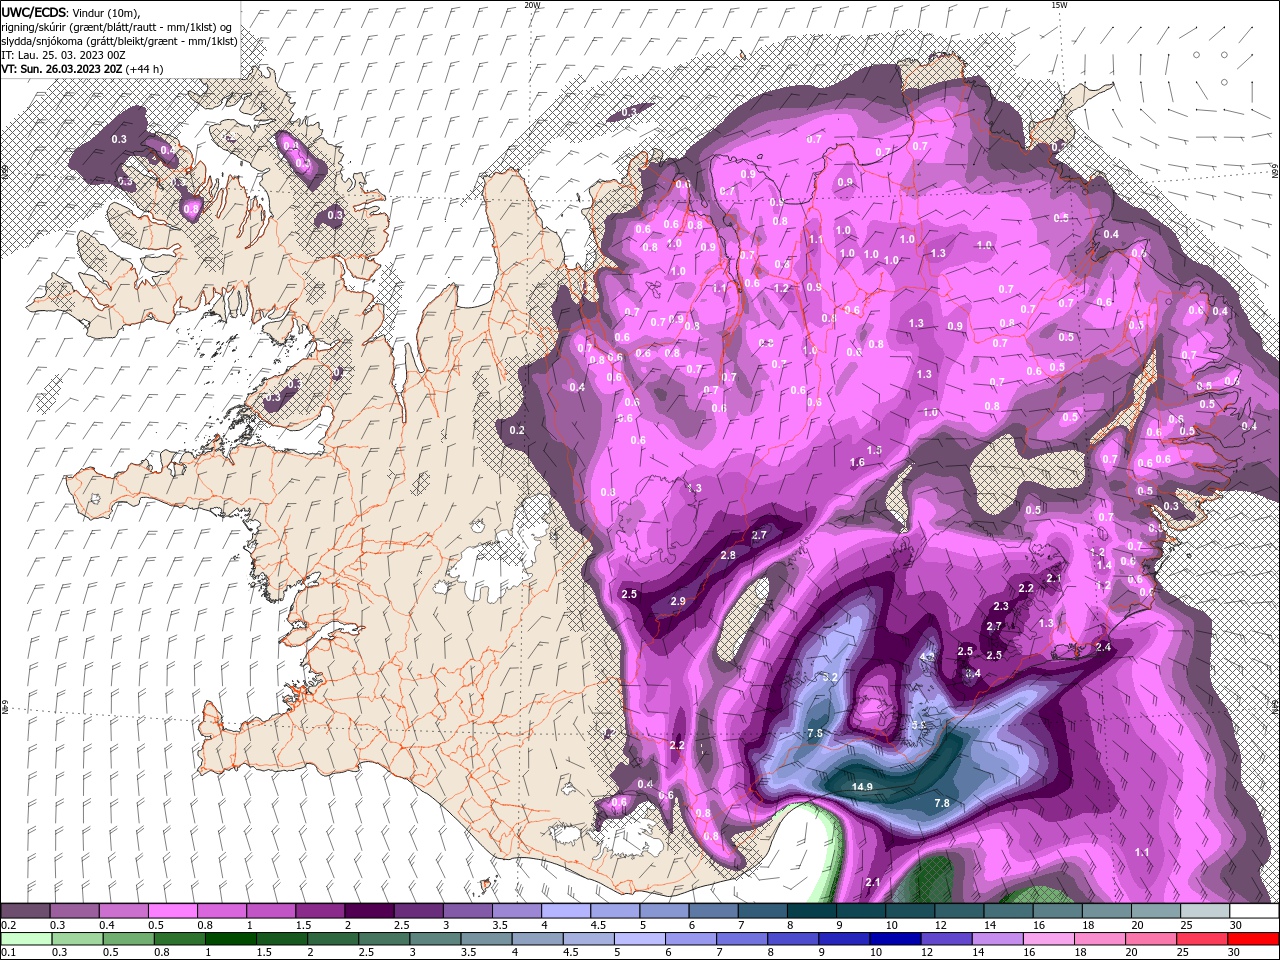Click the 20W longitude label
This screenshot has height=960, width=1280.
(x=532, y=5)
